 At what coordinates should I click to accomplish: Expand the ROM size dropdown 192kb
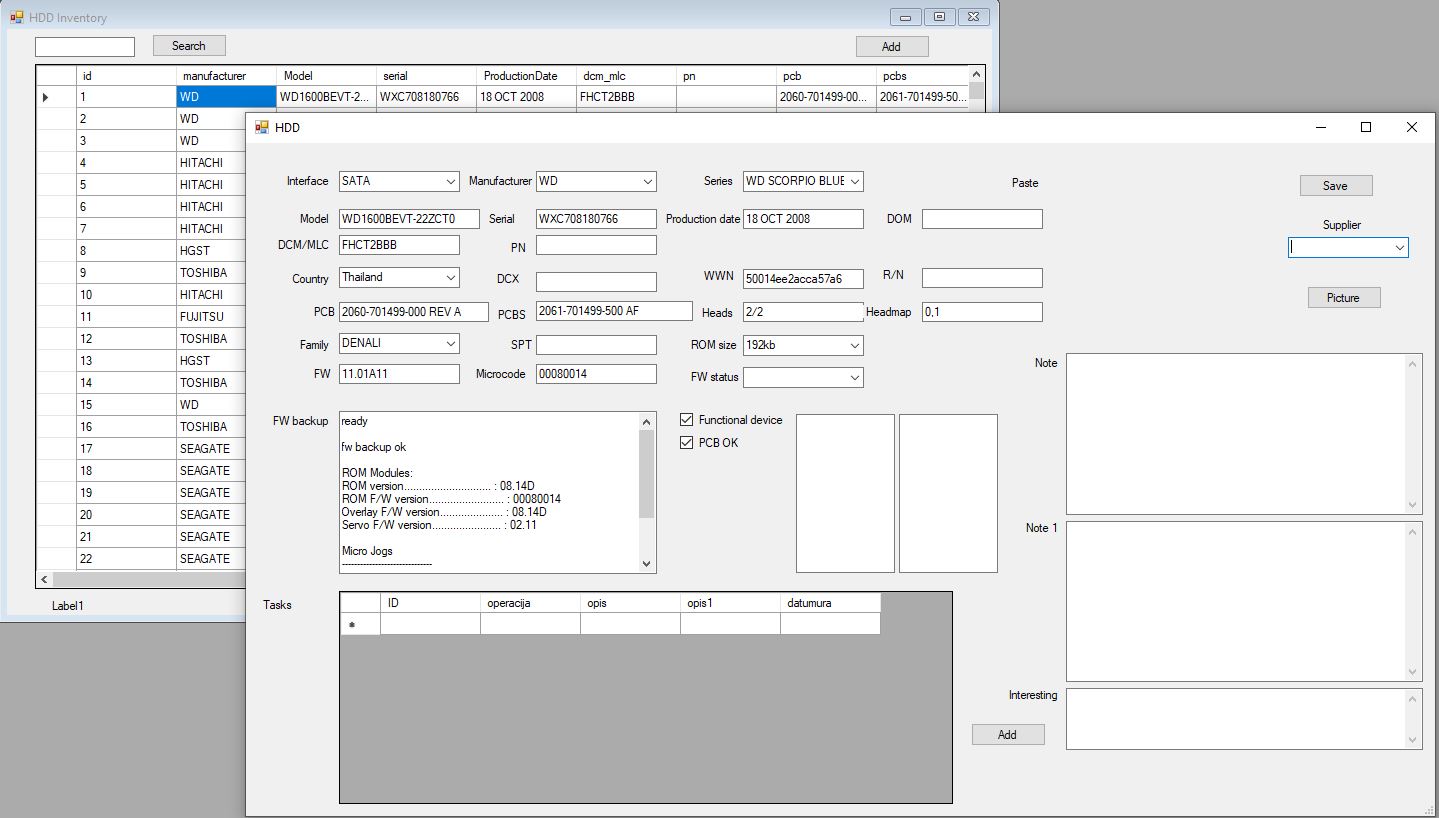(x=854, y=345)
